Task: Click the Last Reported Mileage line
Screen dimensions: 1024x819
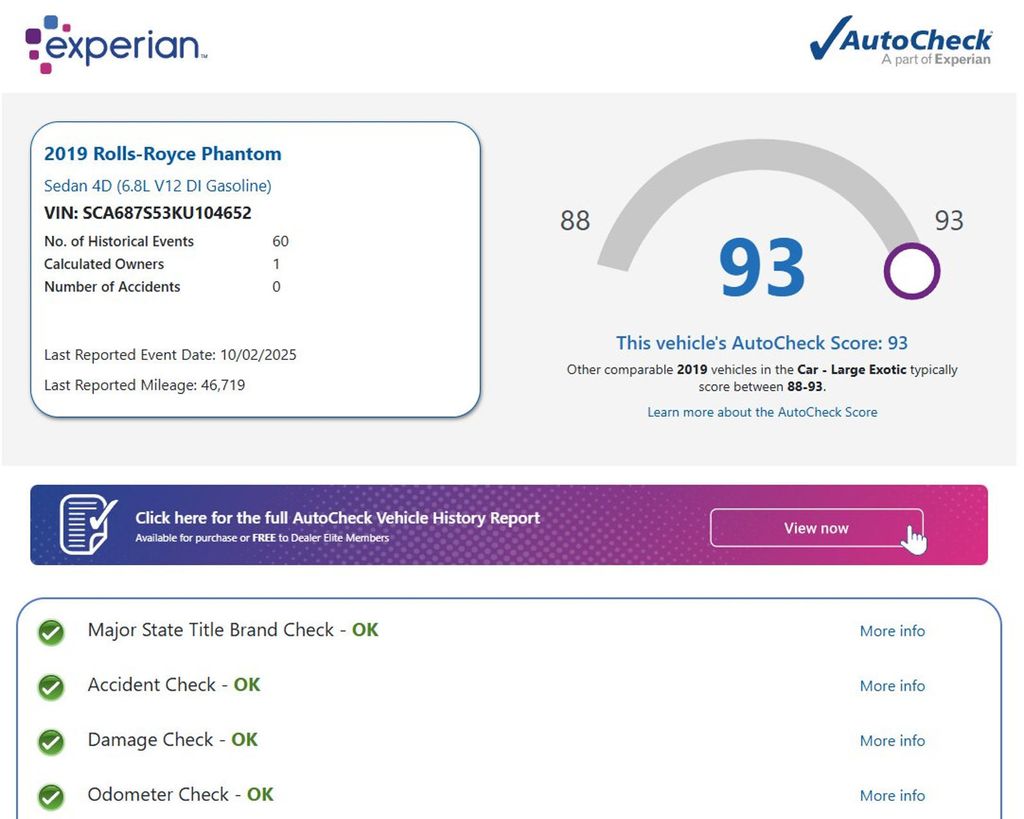Action: [x=145, y=385]
